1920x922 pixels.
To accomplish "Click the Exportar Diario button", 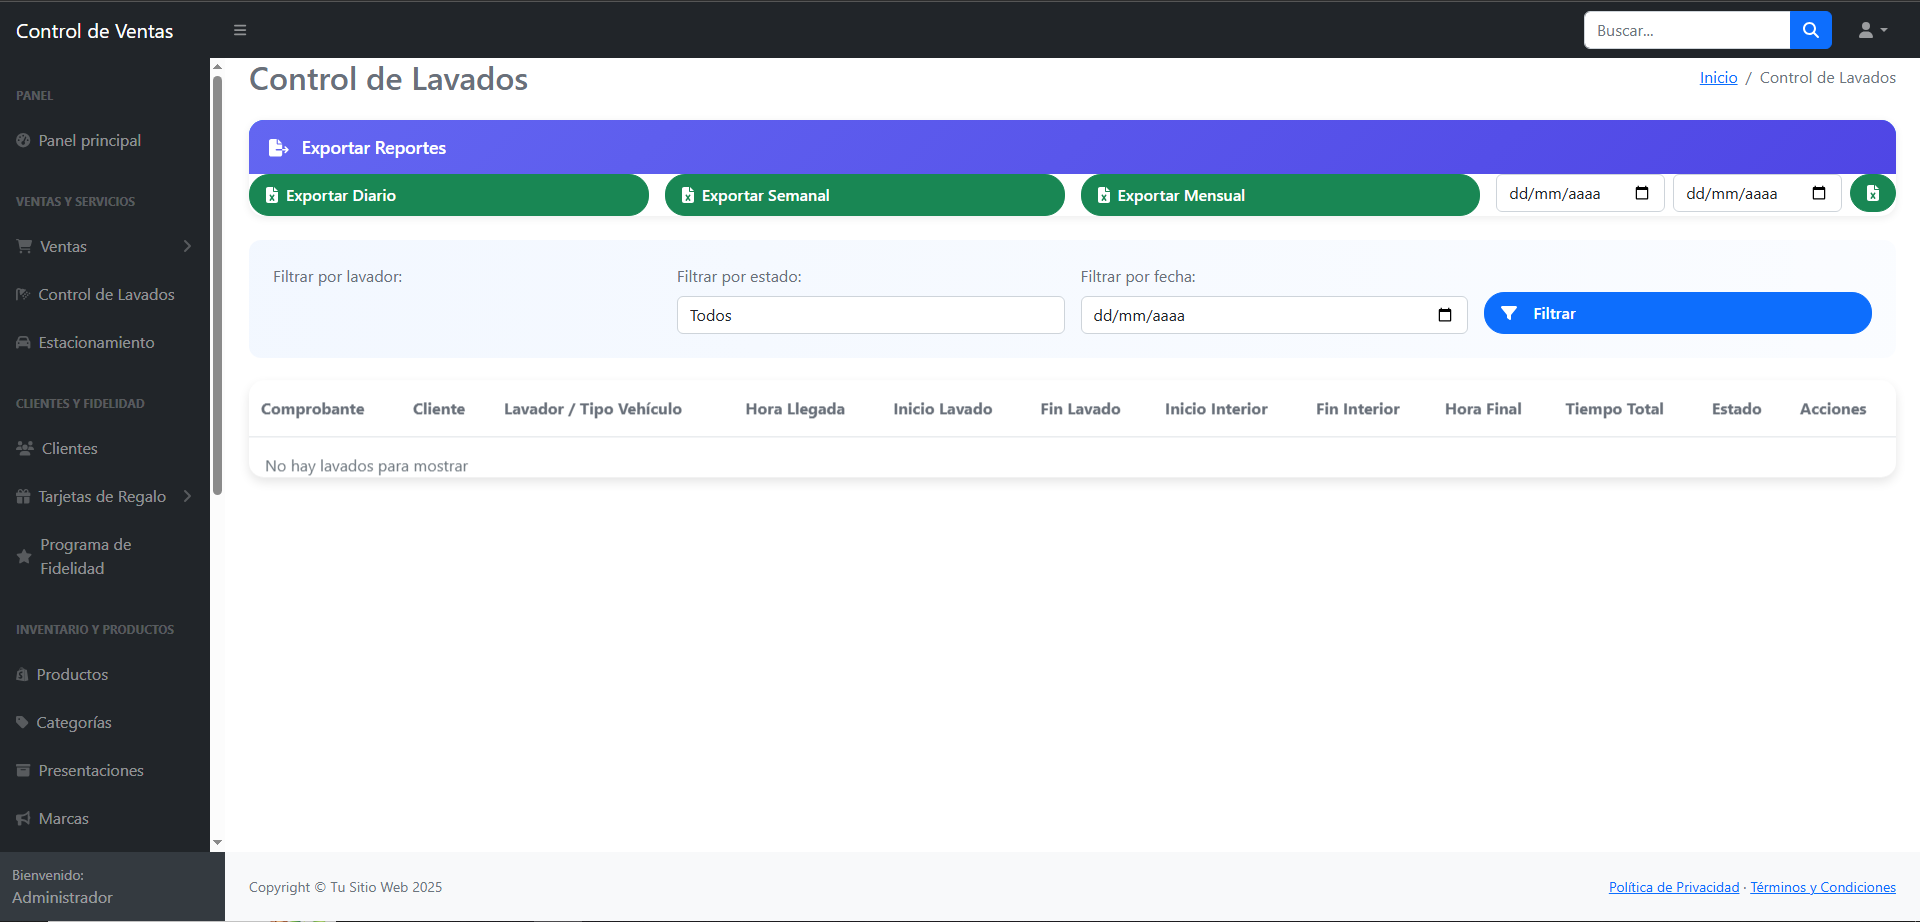I will point(448,195).
